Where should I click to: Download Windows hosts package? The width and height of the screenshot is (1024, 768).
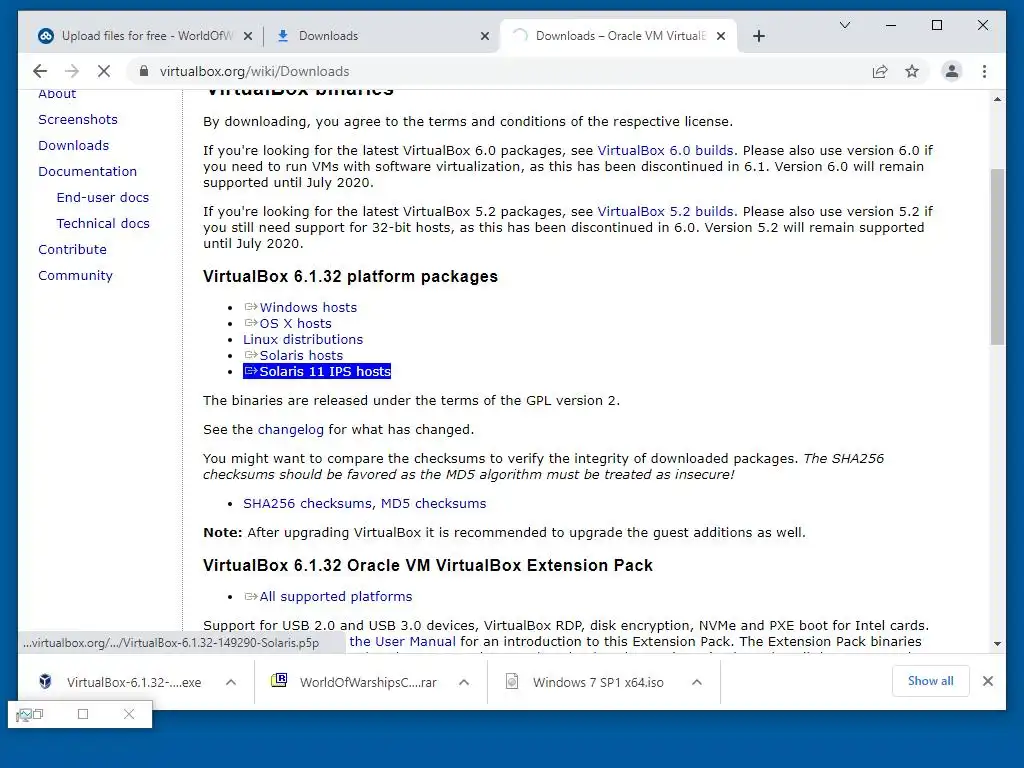308,307
